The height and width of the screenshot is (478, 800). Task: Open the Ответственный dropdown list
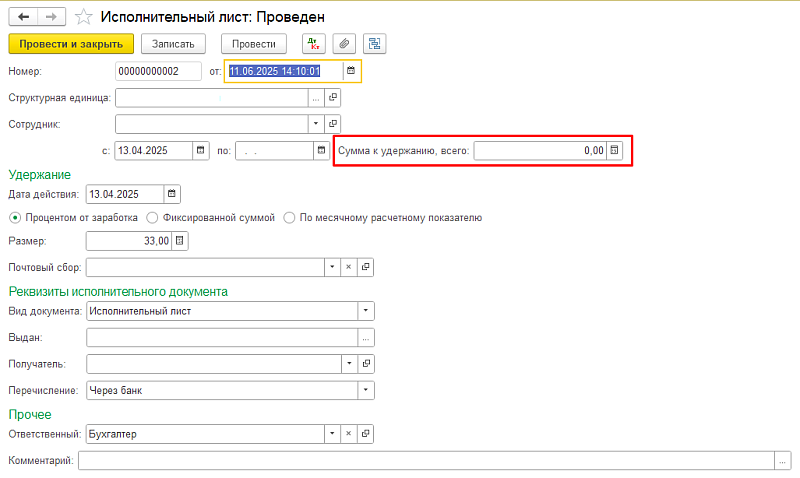(332, 434)
